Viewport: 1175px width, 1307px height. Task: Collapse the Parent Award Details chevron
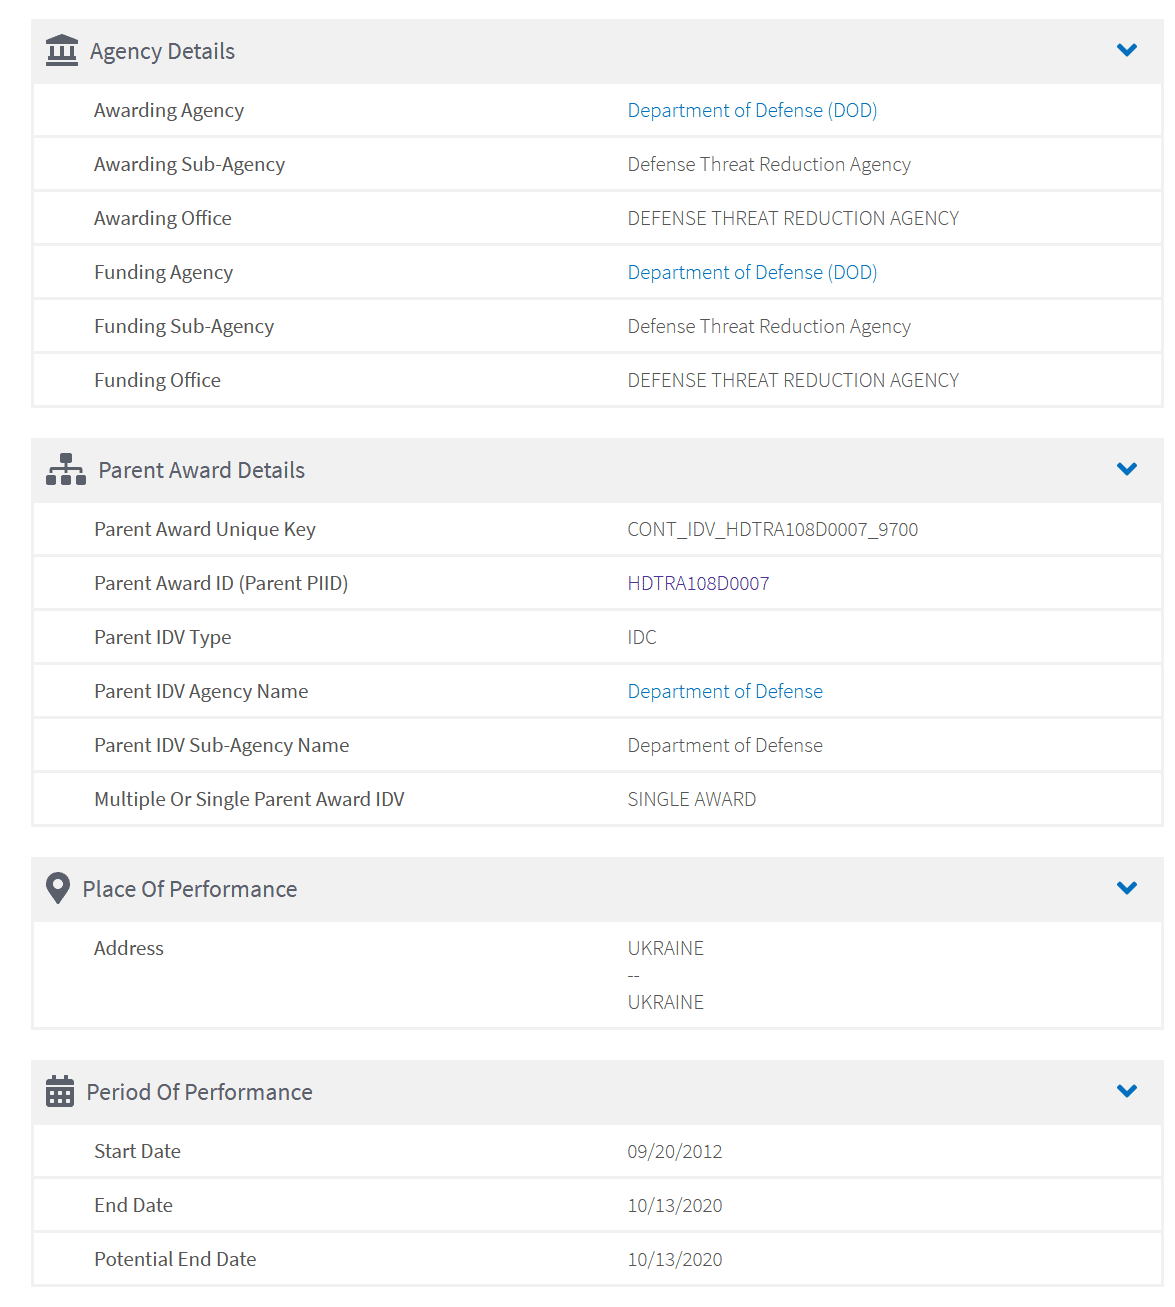click(1126, 469)
